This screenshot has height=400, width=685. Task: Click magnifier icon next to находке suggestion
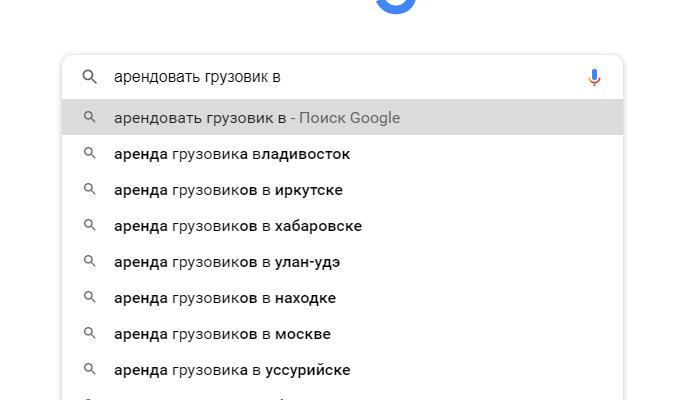(x=90, y=298)
